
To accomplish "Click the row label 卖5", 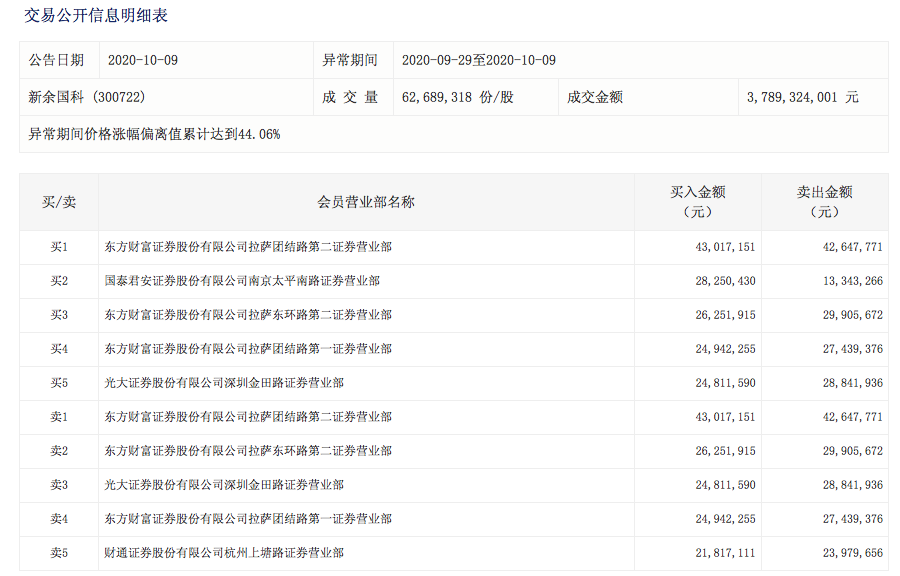I will (59, 553).
